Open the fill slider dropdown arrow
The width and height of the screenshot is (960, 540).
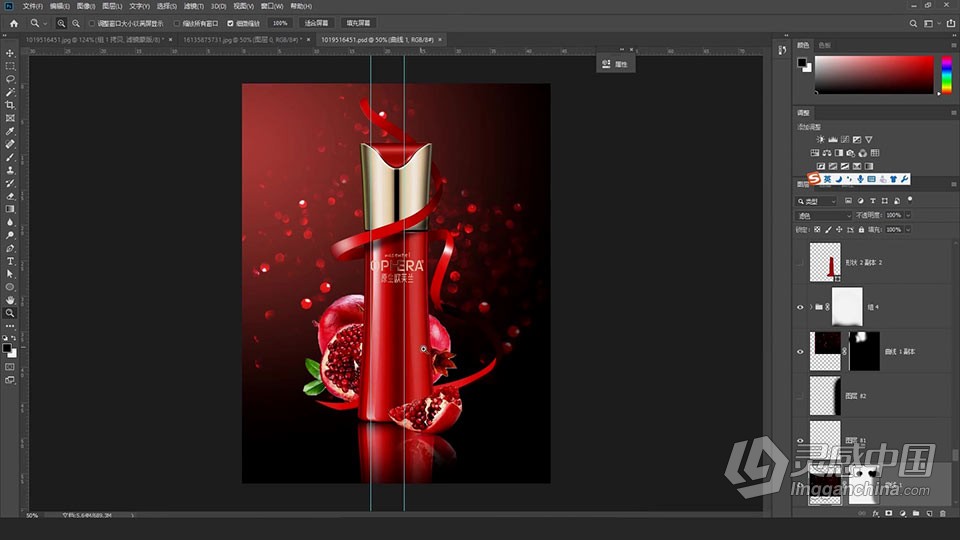[x=908, y=230]
